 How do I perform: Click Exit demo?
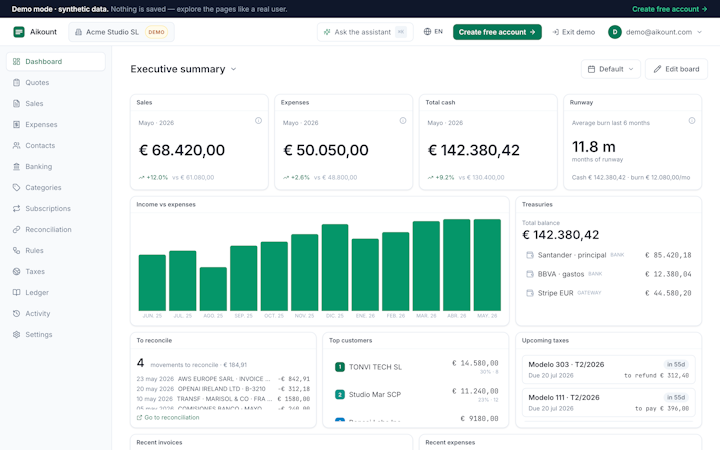(574, 32)
